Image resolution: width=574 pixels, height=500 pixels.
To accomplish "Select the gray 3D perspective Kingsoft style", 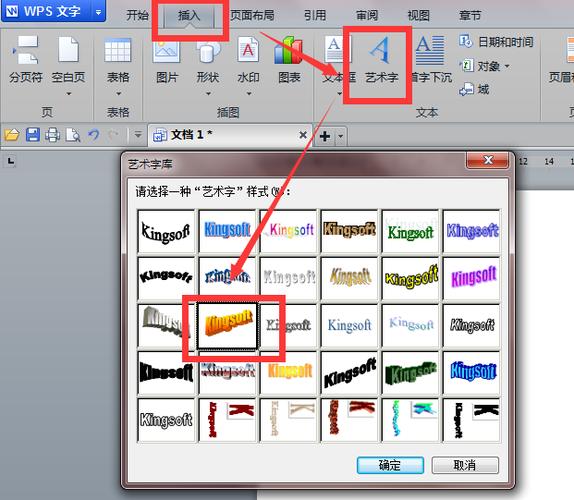I will coord(166,325).
